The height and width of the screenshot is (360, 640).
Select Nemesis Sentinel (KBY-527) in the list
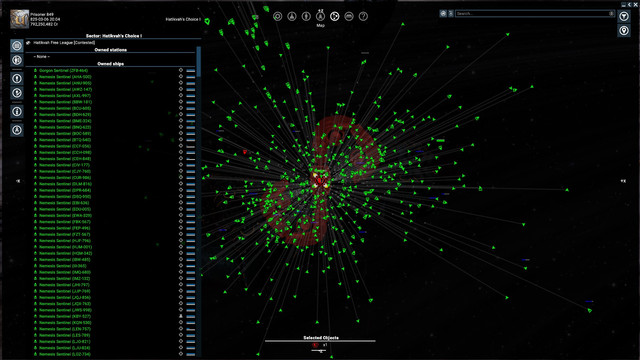(65, 316)
